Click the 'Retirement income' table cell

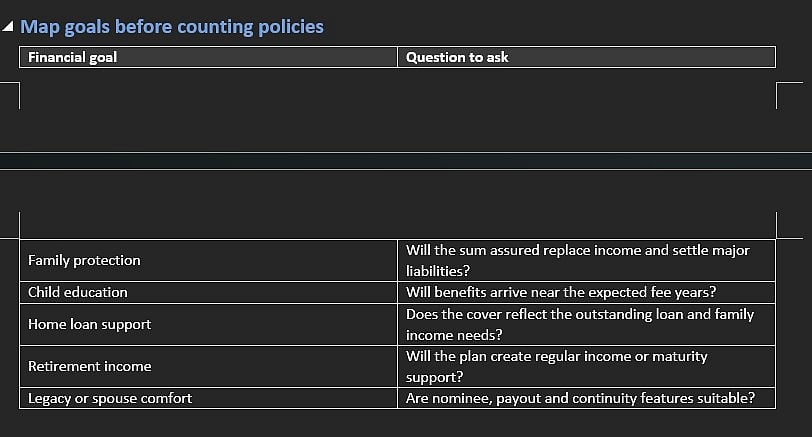click(208, 367)
